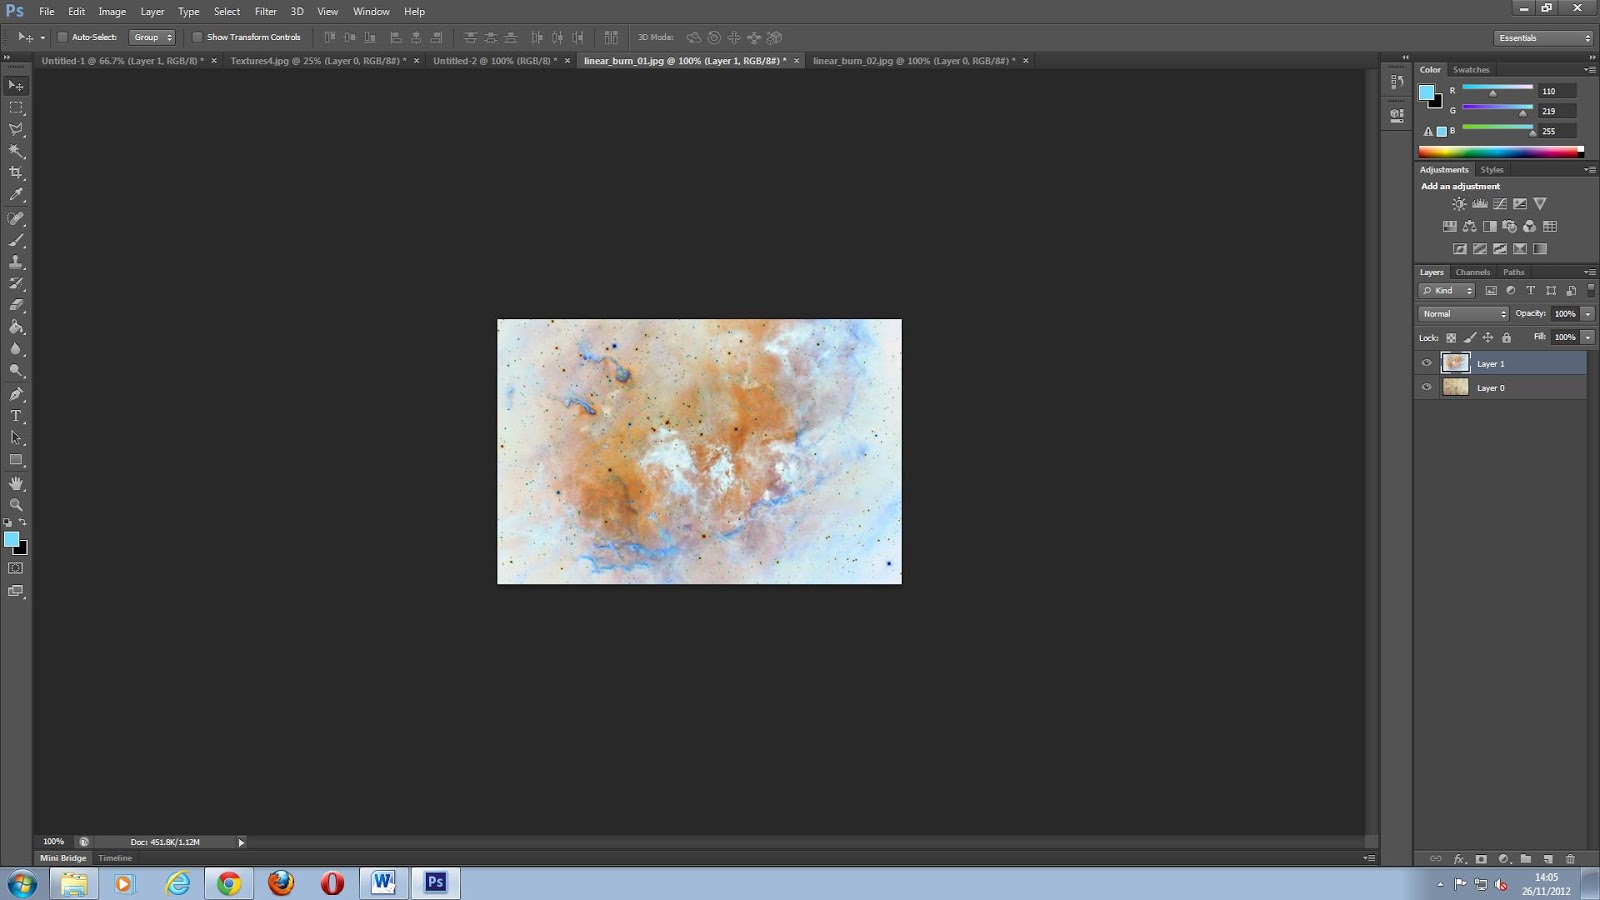Open the layer filter Kind dropdown

(x=1447, y=291)
